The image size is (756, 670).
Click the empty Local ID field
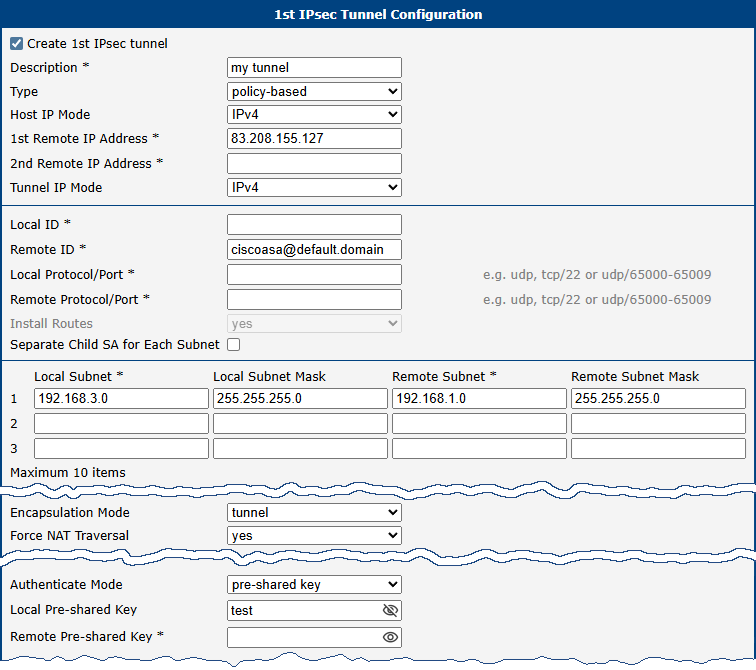tap(314, 225)
